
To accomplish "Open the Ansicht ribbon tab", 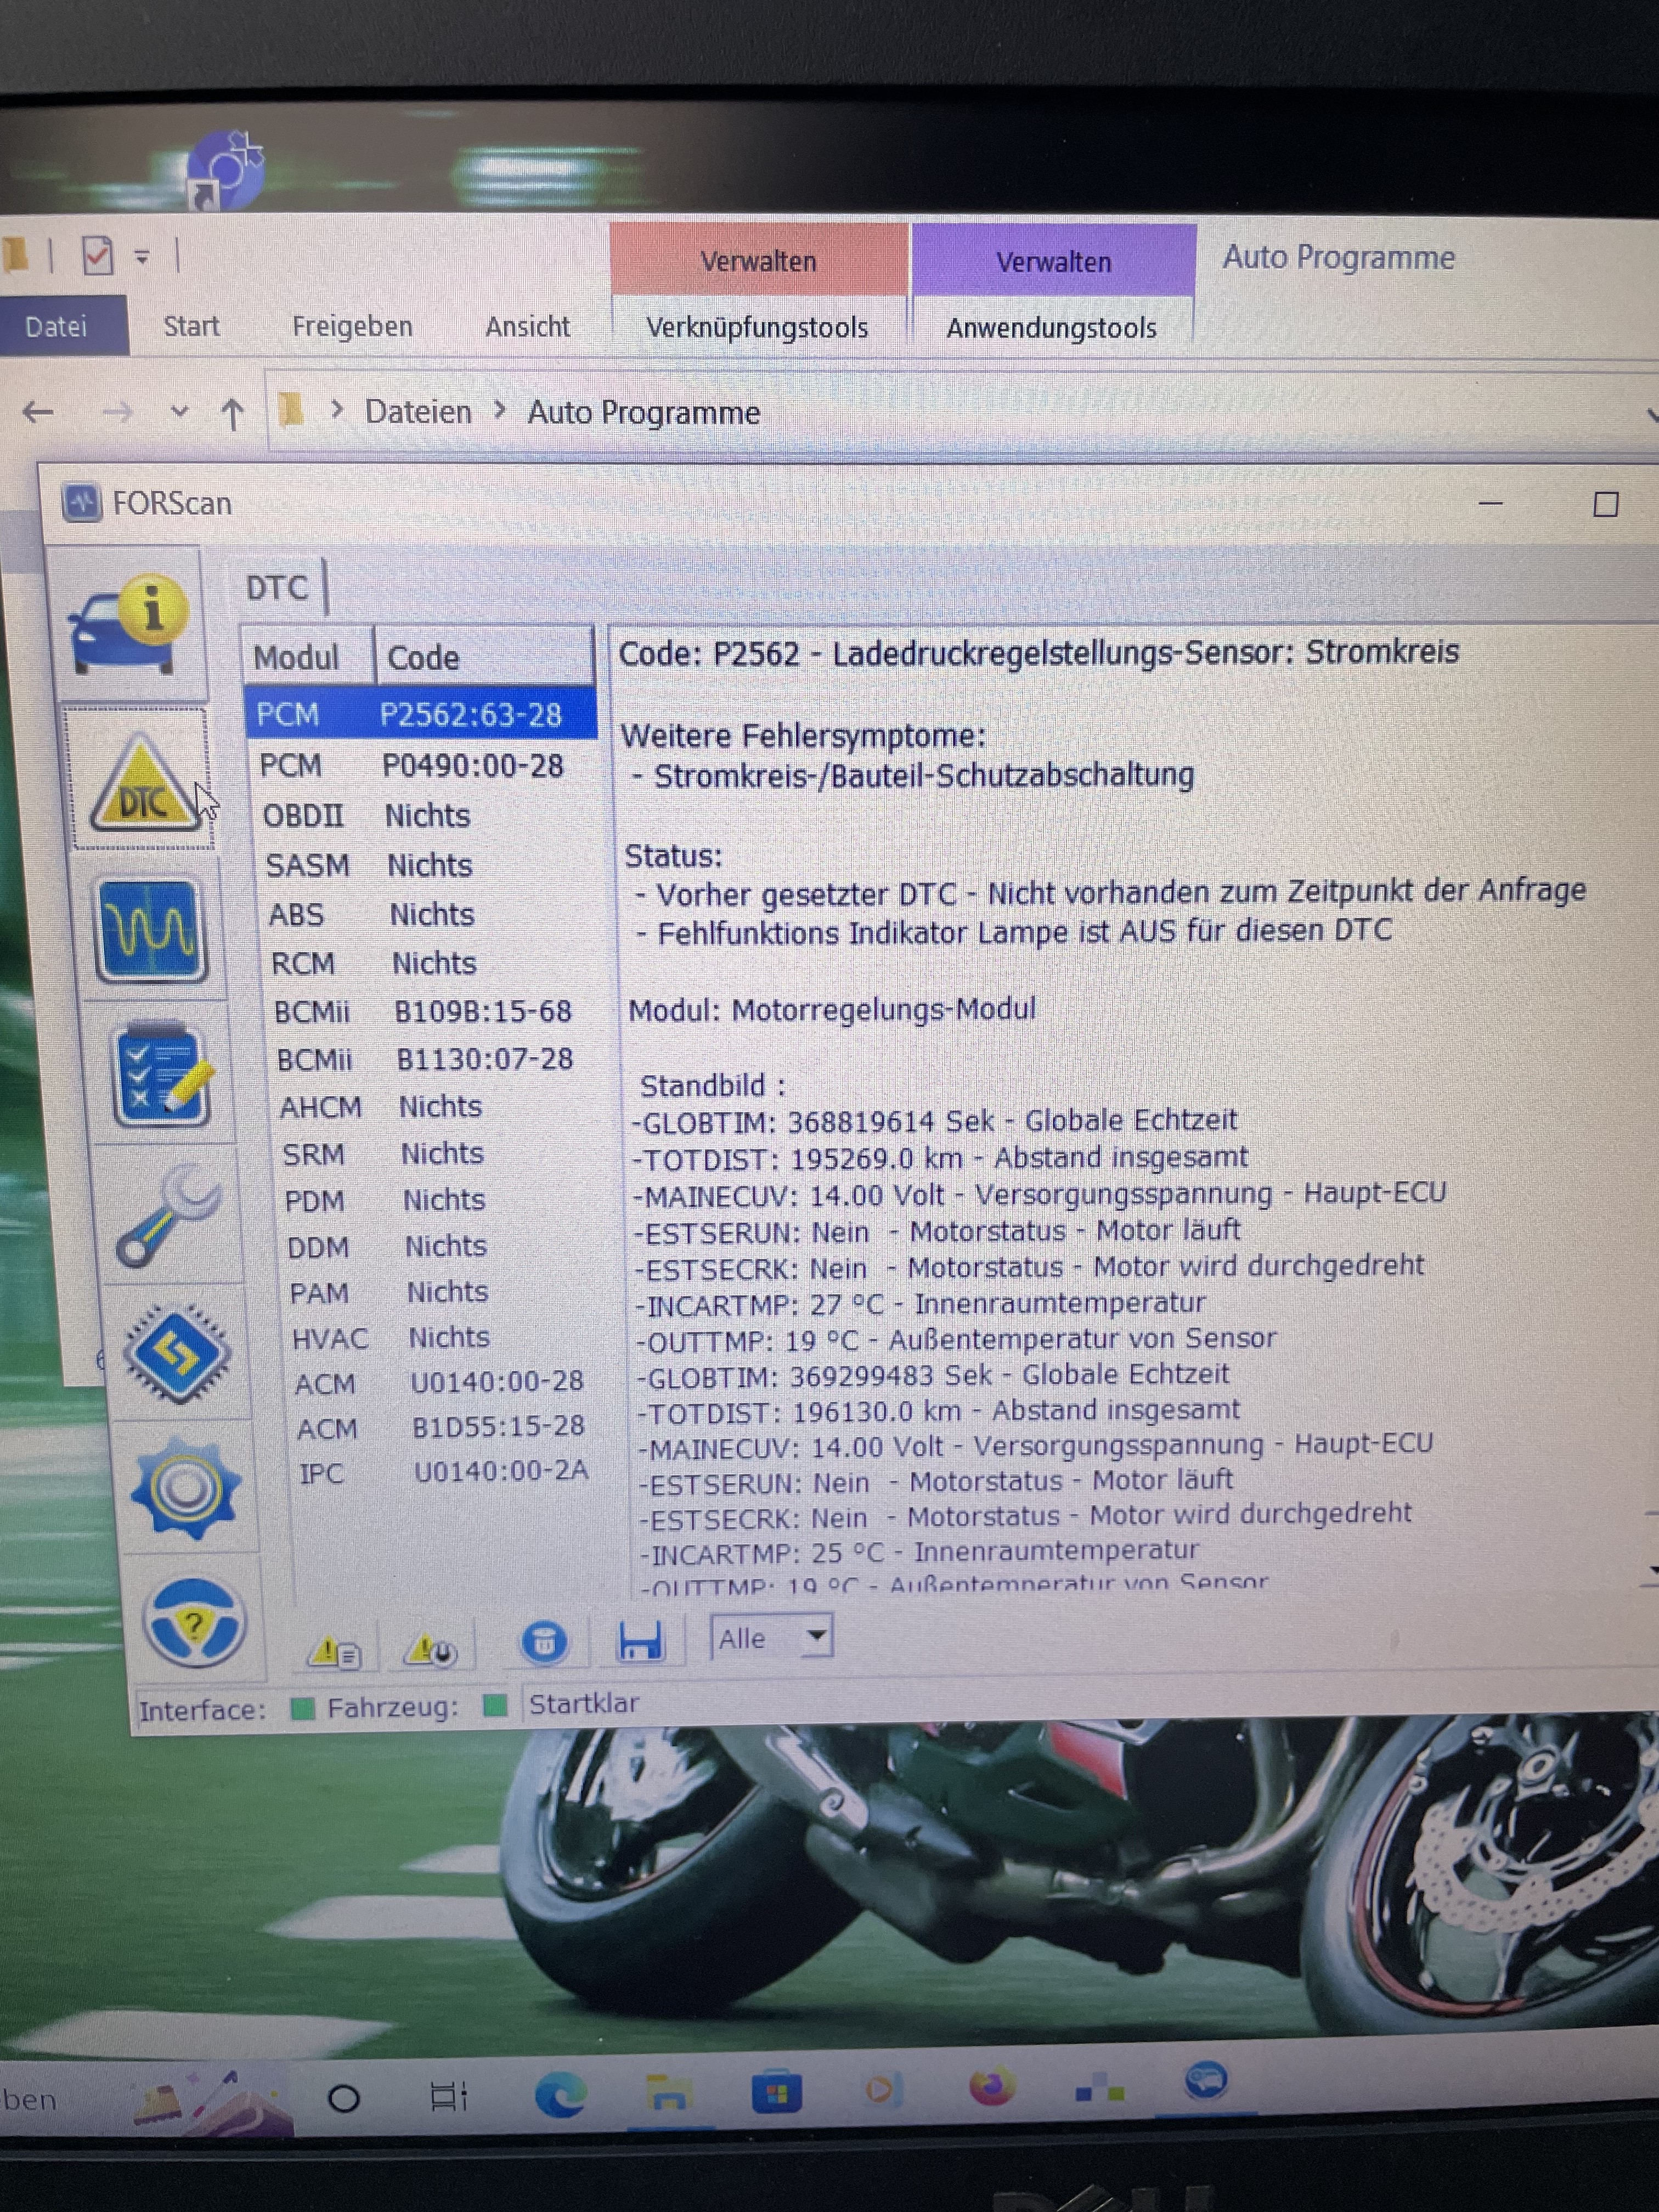I will click(x=527, y=327).
